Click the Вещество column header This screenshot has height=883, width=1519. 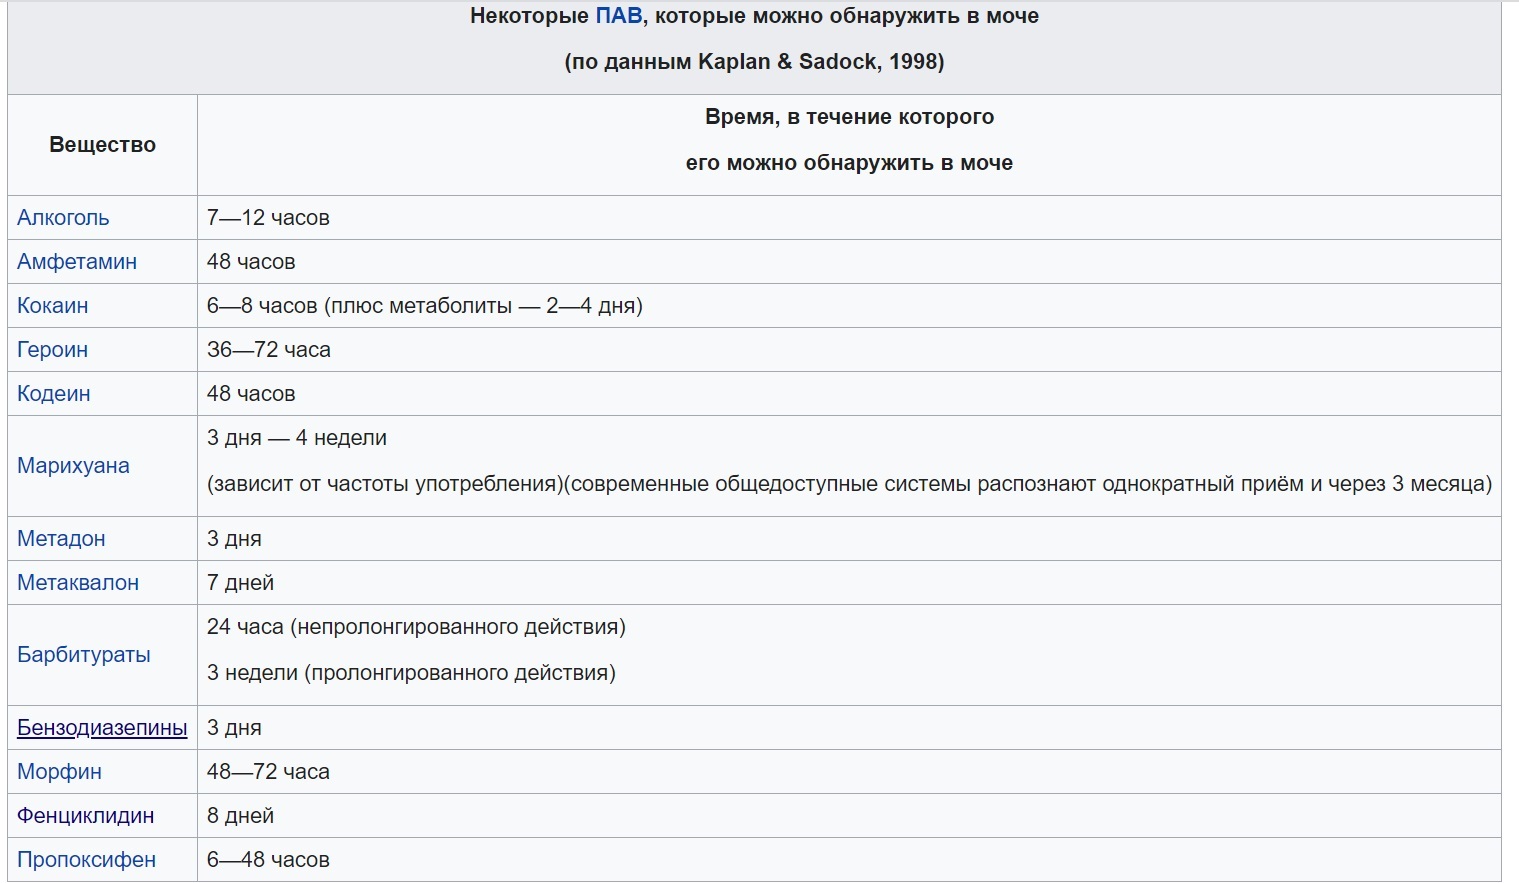(103, 145)
